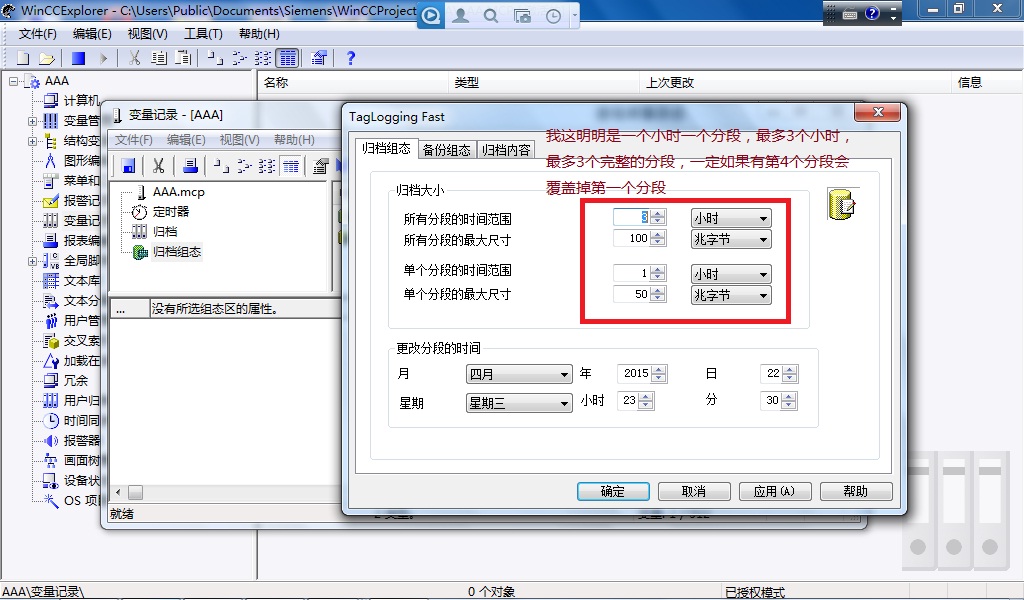The height and width of the screenshot is (600, 1024).
Task: Click the 确定 button
Action: click(x=613, y=491)
